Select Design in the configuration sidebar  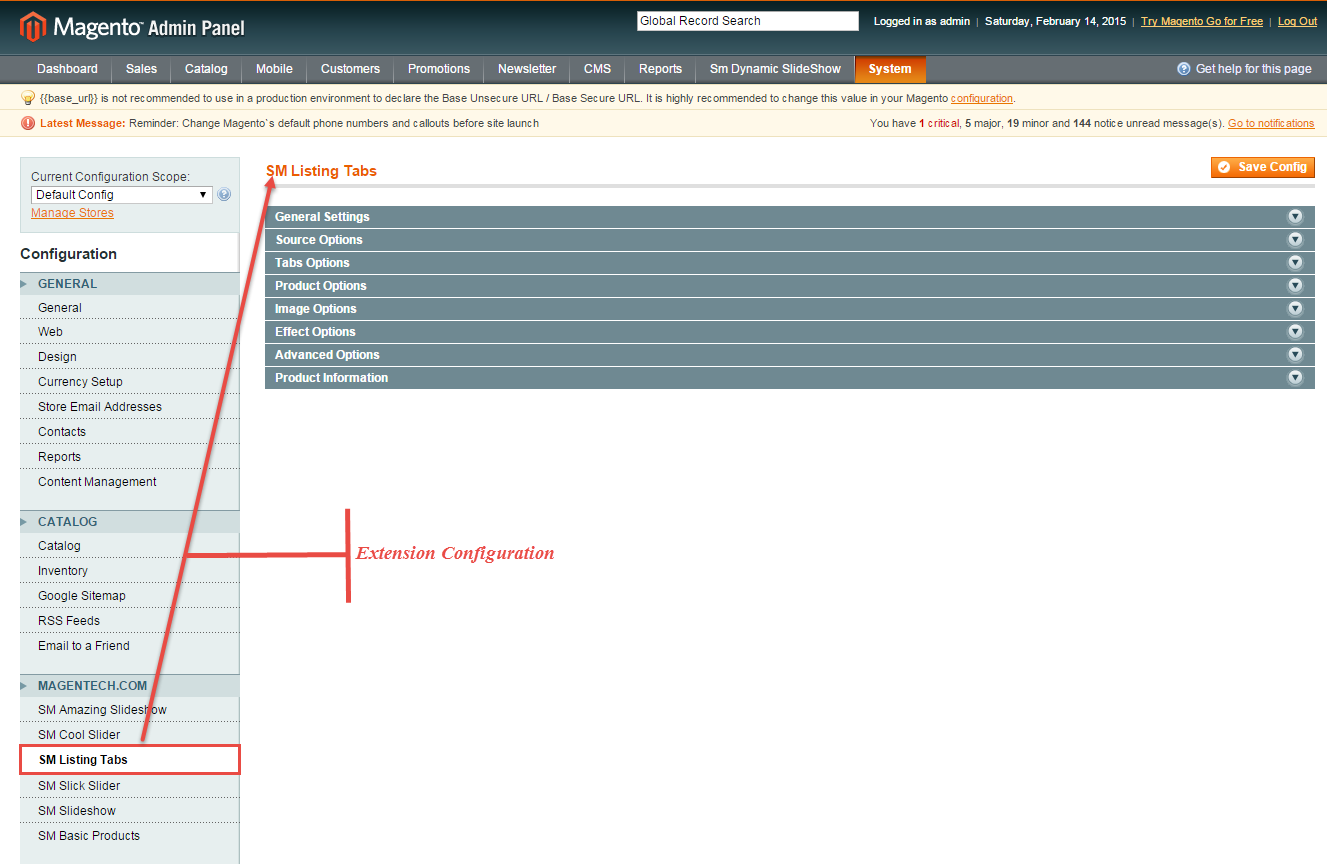129,357
